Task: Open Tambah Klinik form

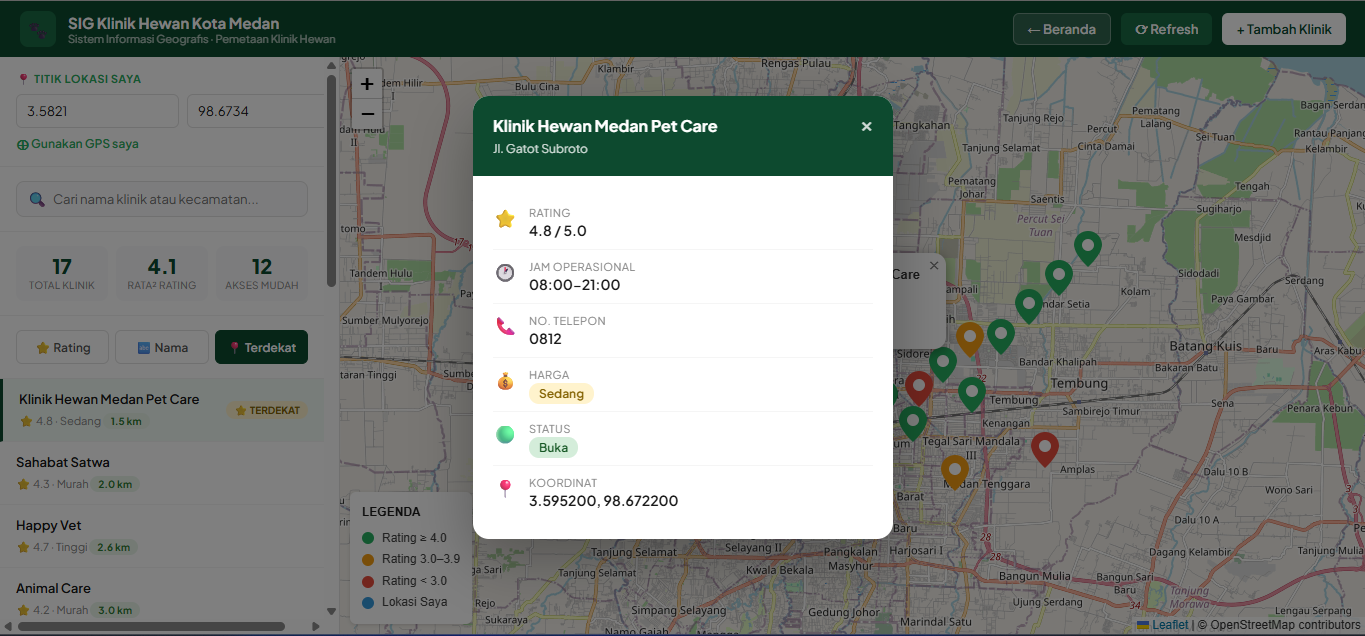Action: tap(1284, 29)
